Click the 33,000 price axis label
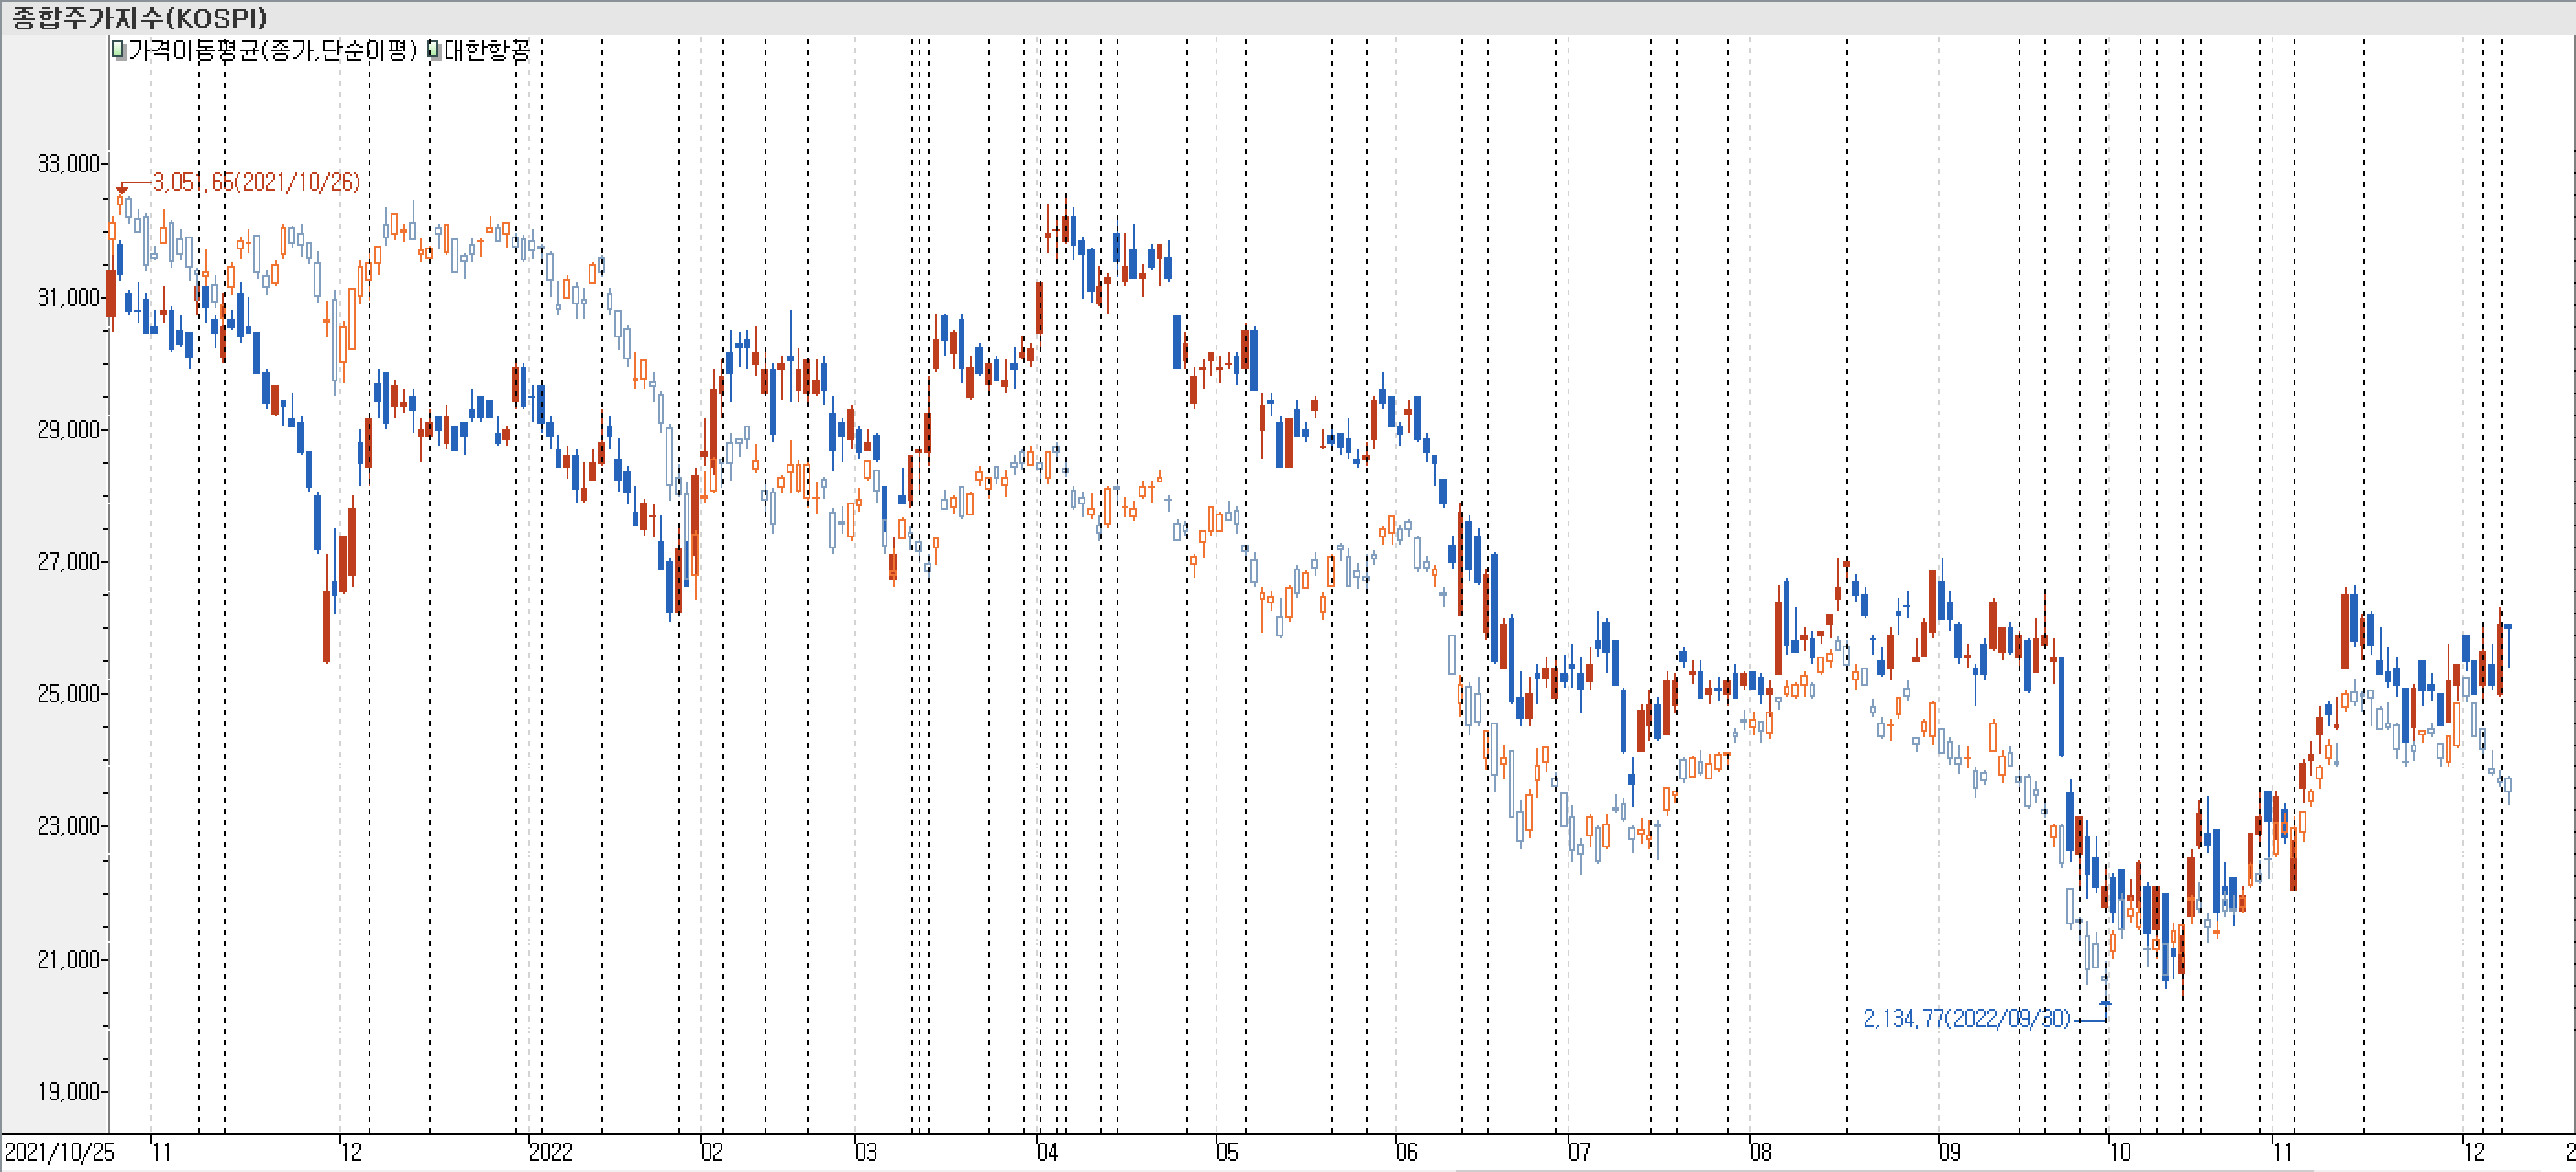The height and width of the screenshot is (1172, 2576). (x=68, y=163)
